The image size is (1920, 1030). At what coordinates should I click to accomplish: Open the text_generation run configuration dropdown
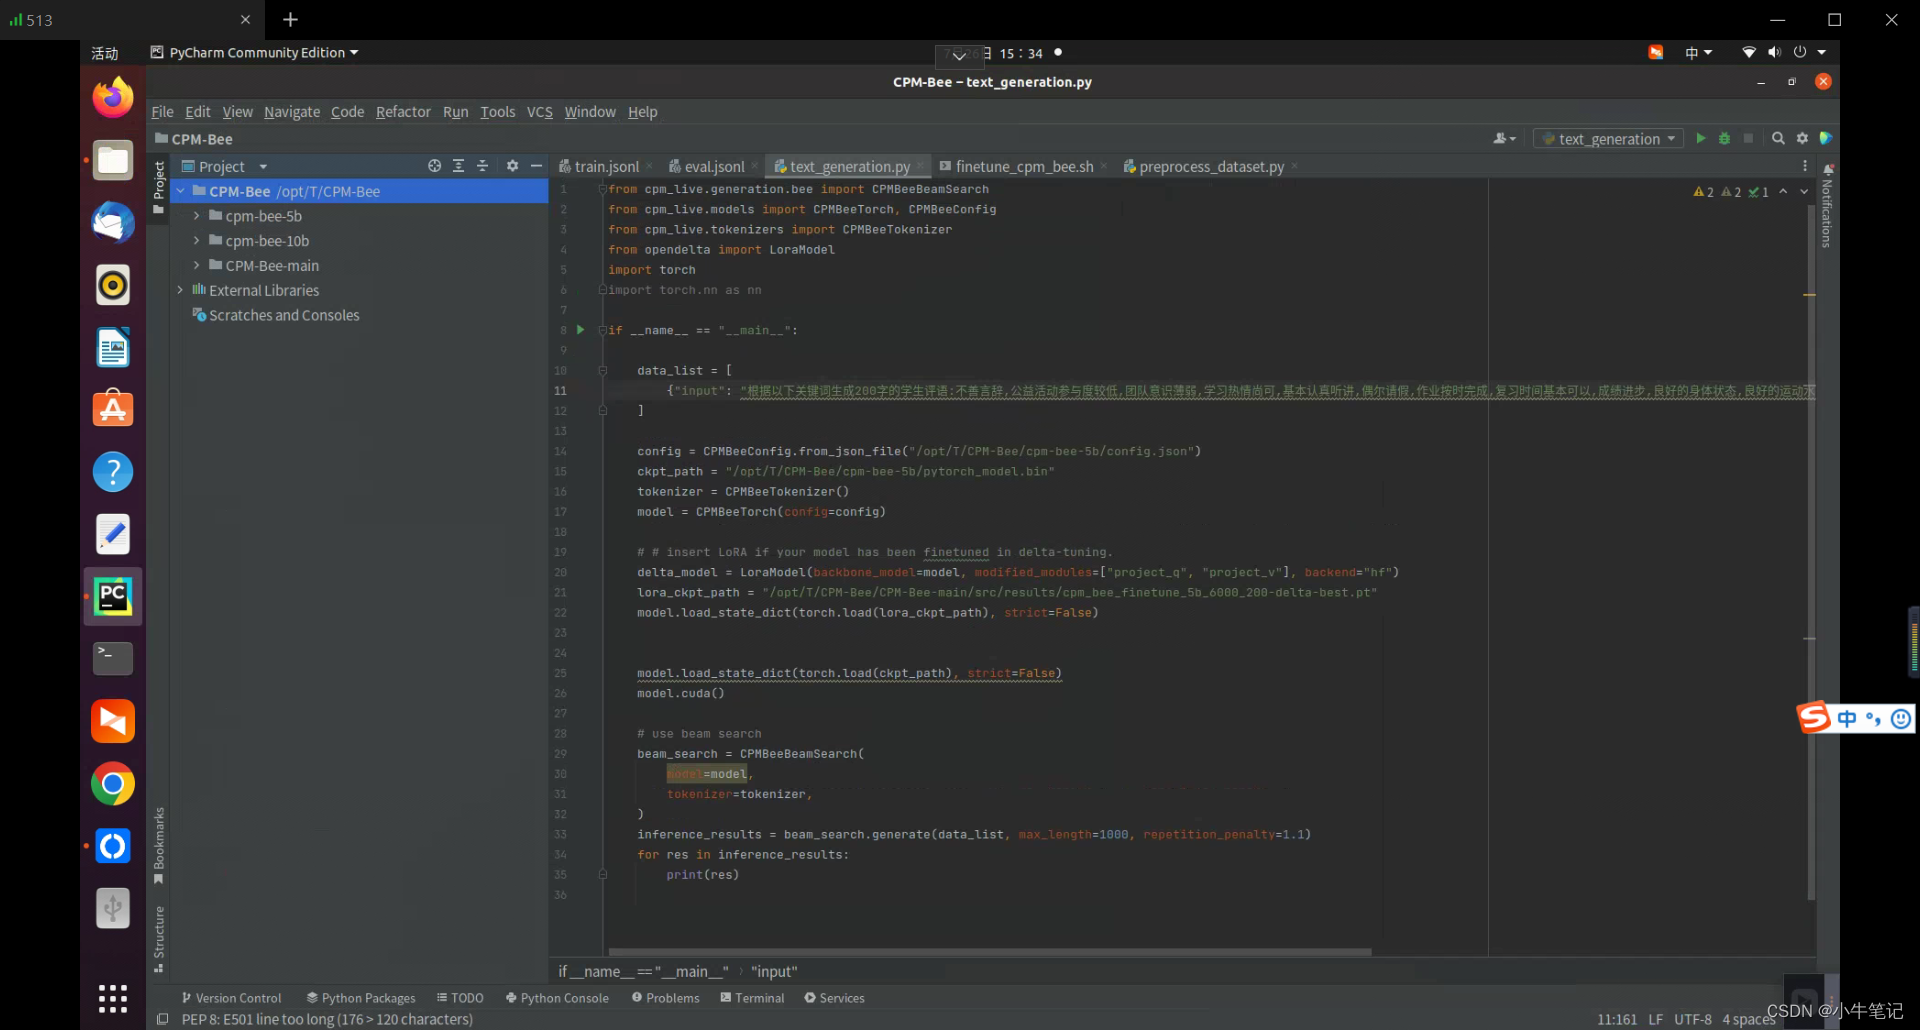[1608, 139]
